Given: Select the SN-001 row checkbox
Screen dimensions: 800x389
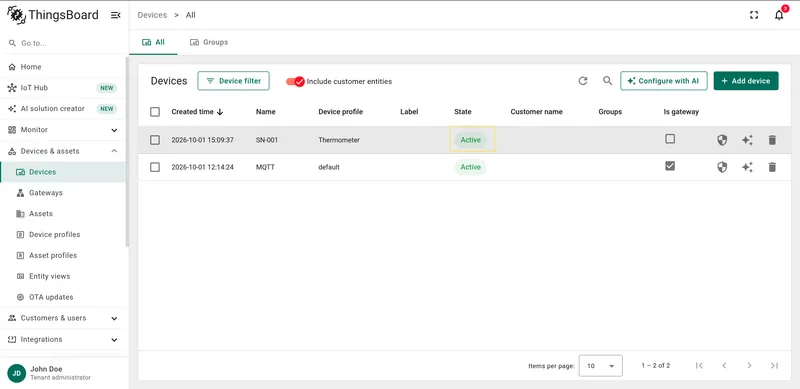Looking at the screenshot, I should (x=155, y=140).
